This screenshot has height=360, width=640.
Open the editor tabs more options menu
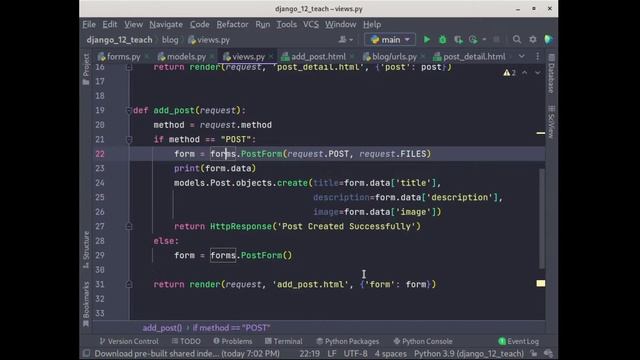[x=538, y=56]
